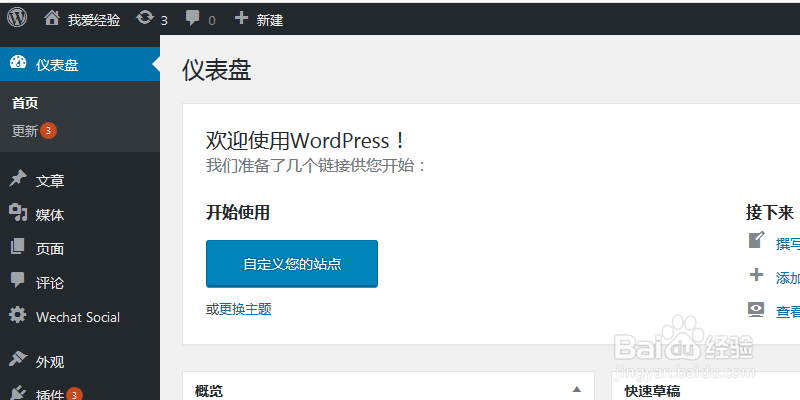This screenshot has height=400, width=800.
Task: Open the 更新 submenu item
Action: [25, 131]
